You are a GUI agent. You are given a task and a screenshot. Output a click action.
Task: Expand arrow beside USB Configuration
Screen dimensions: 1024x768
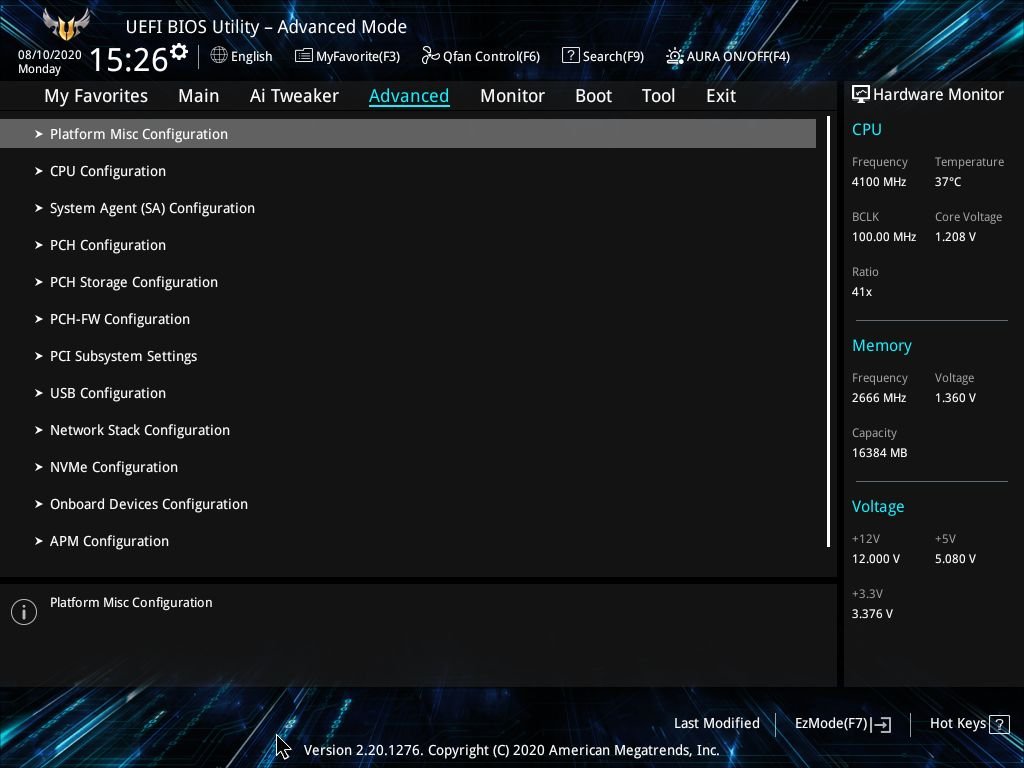point(39,393)
